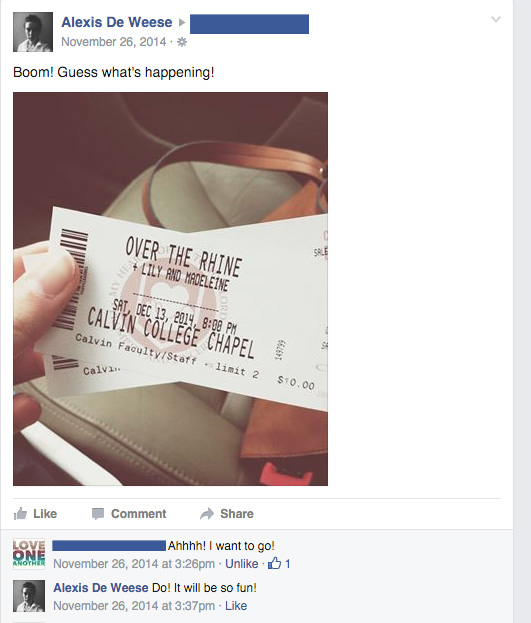Click the Comment button text
531x623 pixels.
138,514
